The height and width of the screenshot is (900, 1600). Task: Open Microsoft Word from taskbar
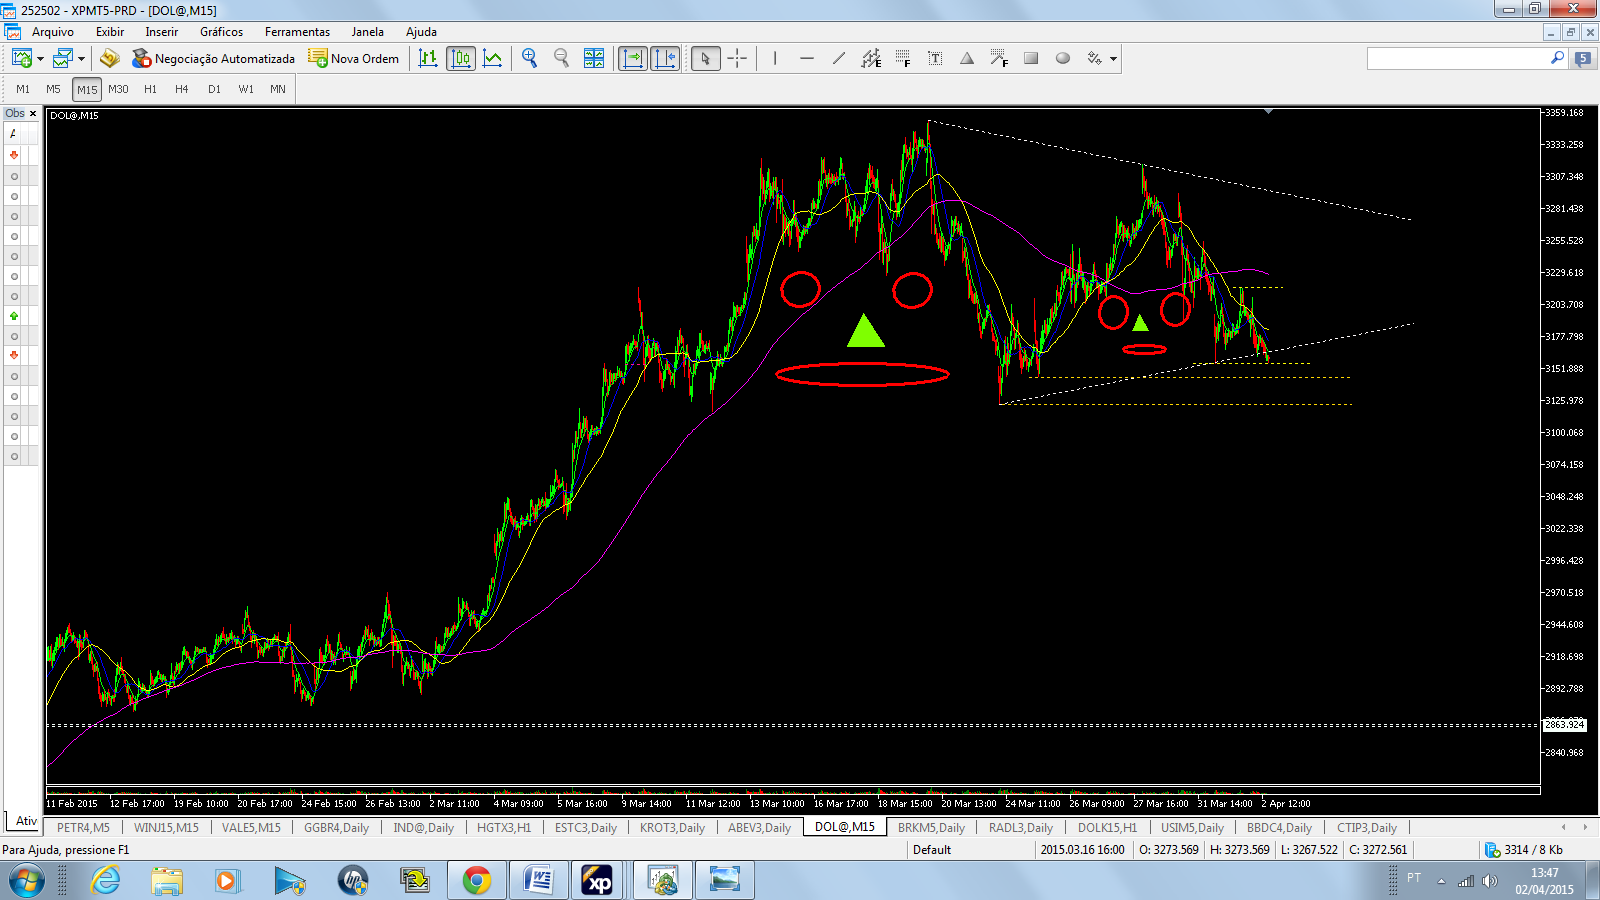click(538, 880)
